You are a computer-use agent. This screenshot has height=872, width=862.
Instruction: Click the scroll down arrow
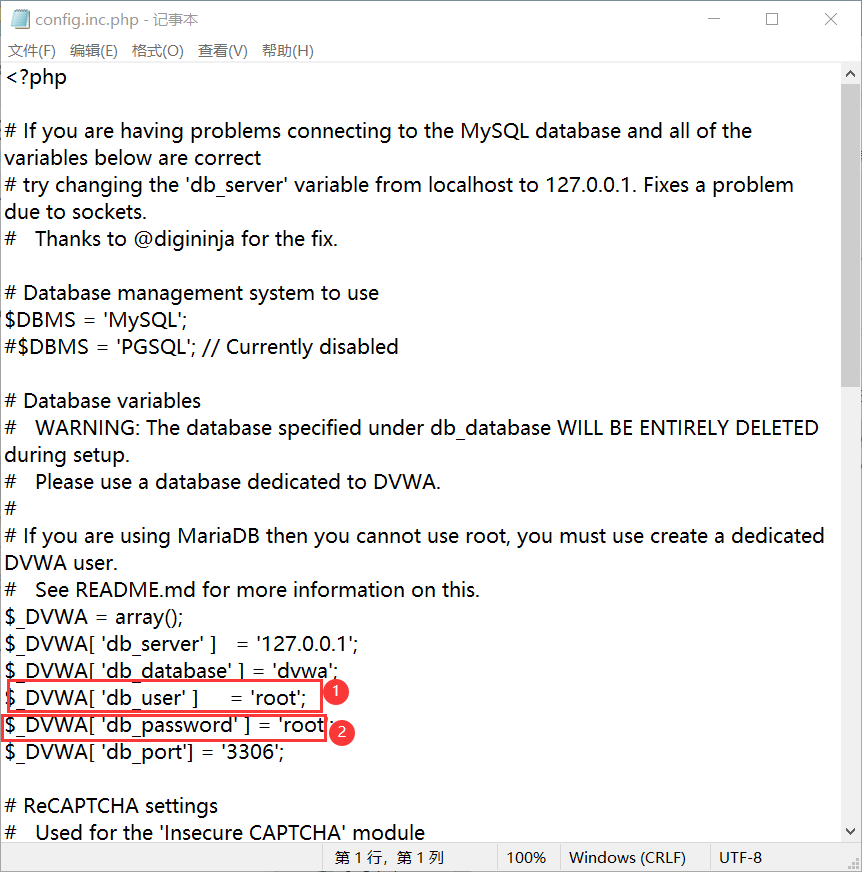pos(850,831)
